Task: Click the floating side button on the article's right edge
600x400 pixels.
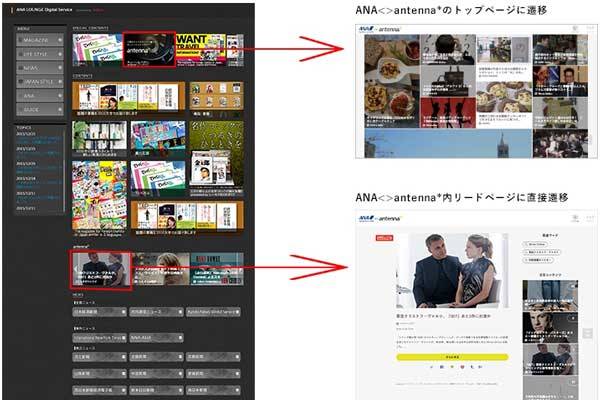Action: [588, 333]
